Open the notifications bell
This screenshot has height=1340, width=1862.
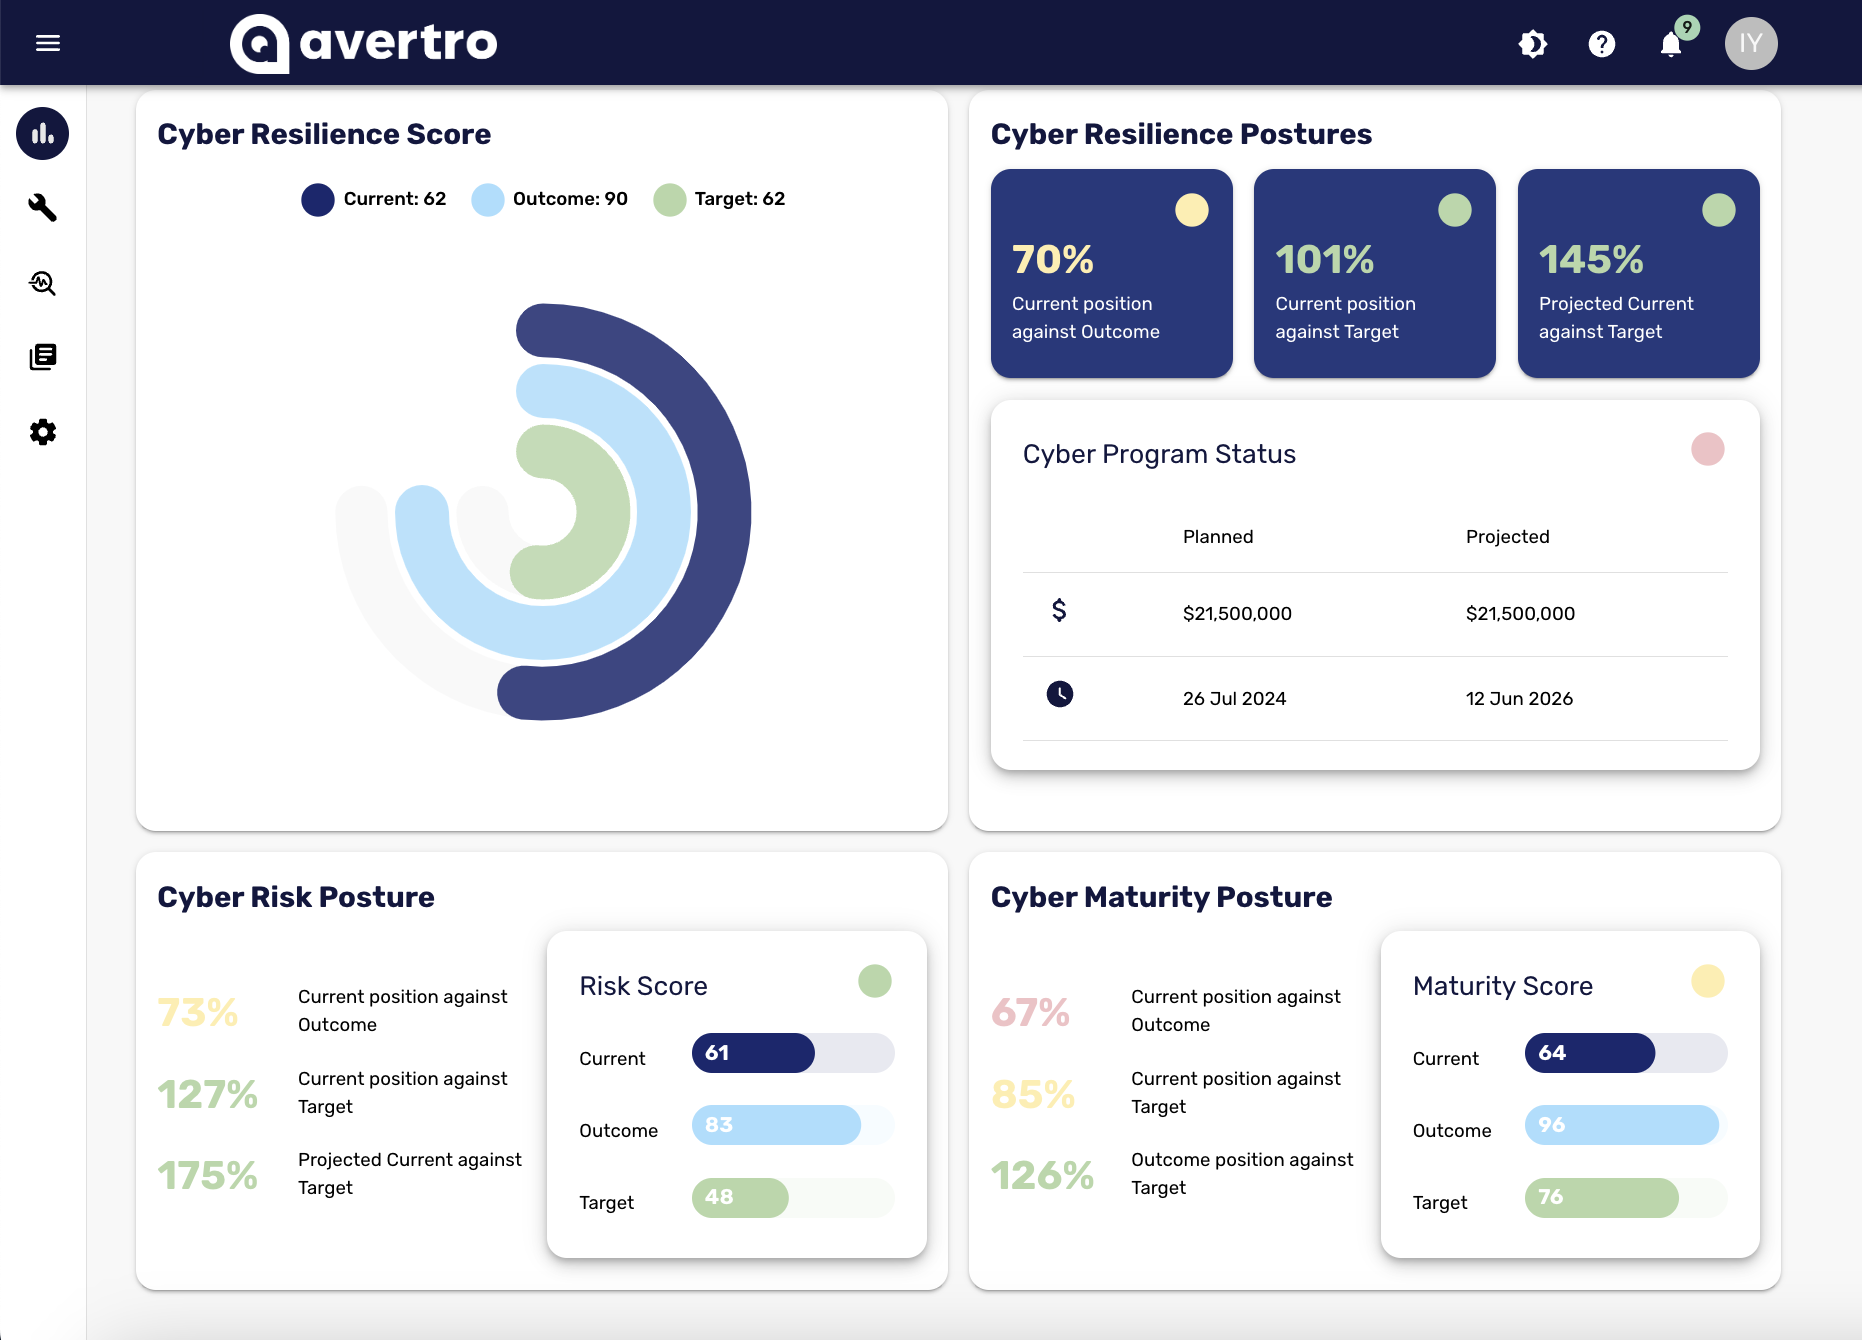coord(1670,44)
